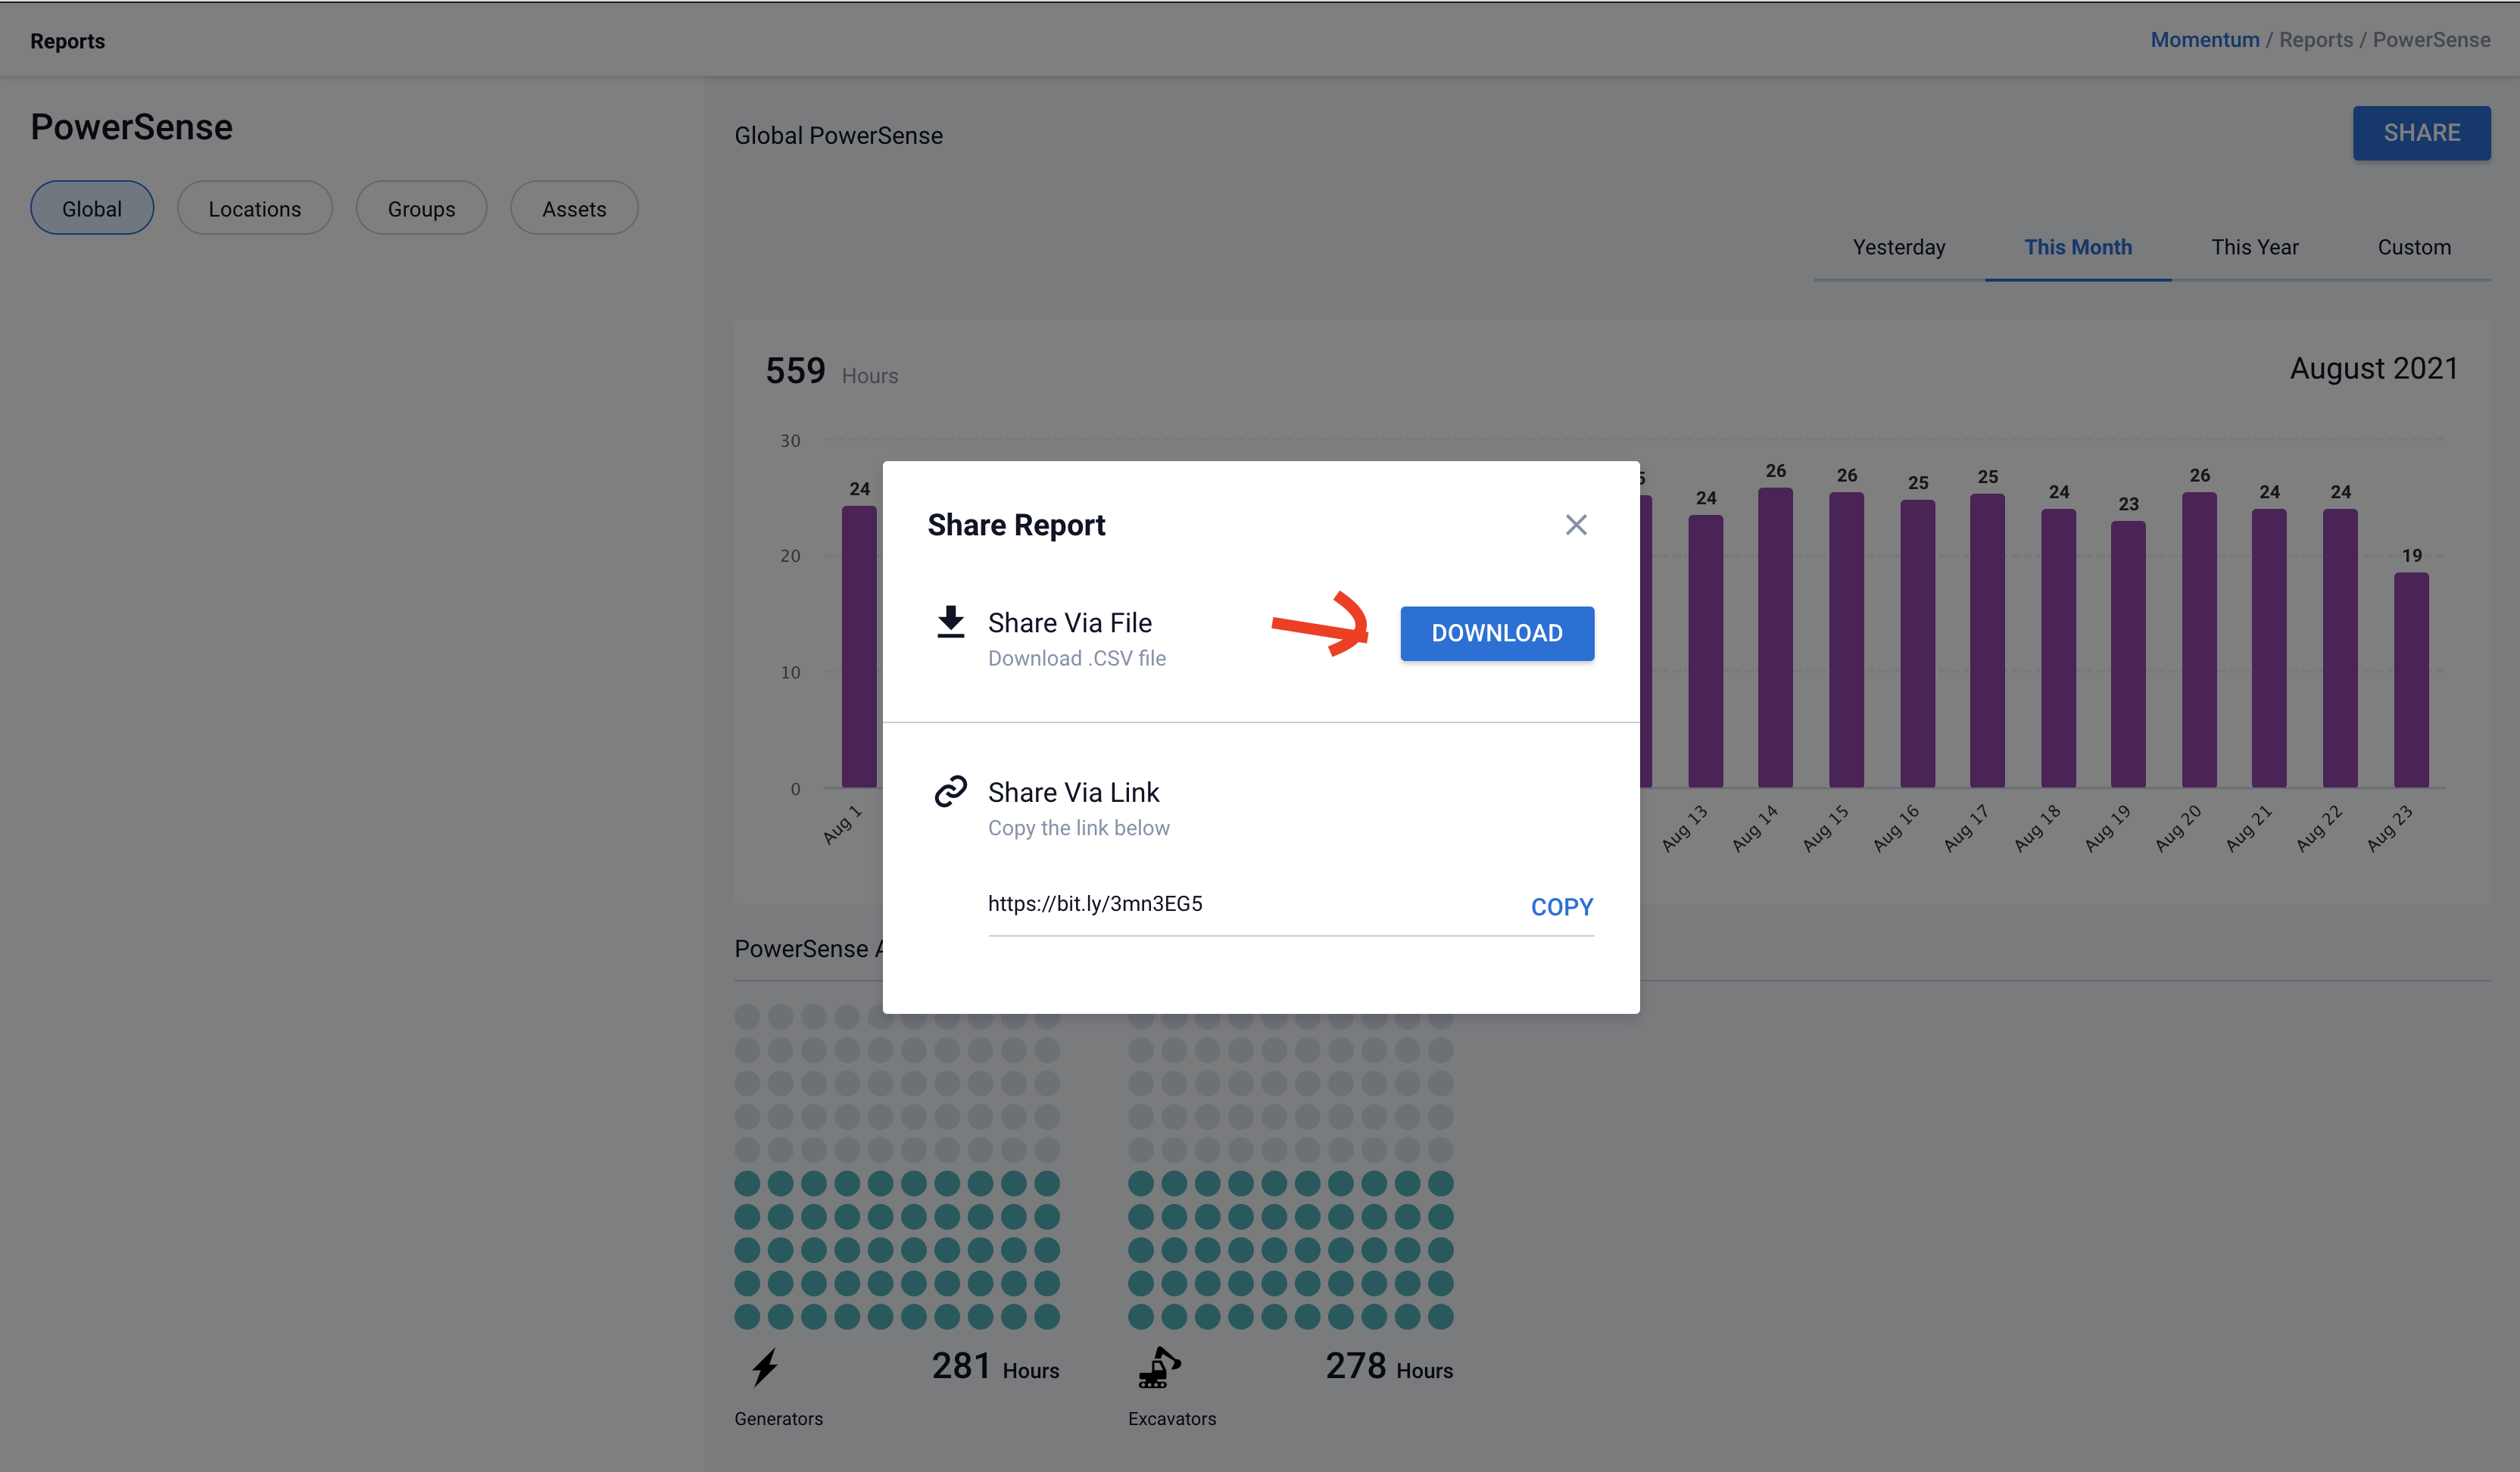Close the Share Report dialog
The width and height of the screenshot is (2520, 1472).
pos(1576,525)
